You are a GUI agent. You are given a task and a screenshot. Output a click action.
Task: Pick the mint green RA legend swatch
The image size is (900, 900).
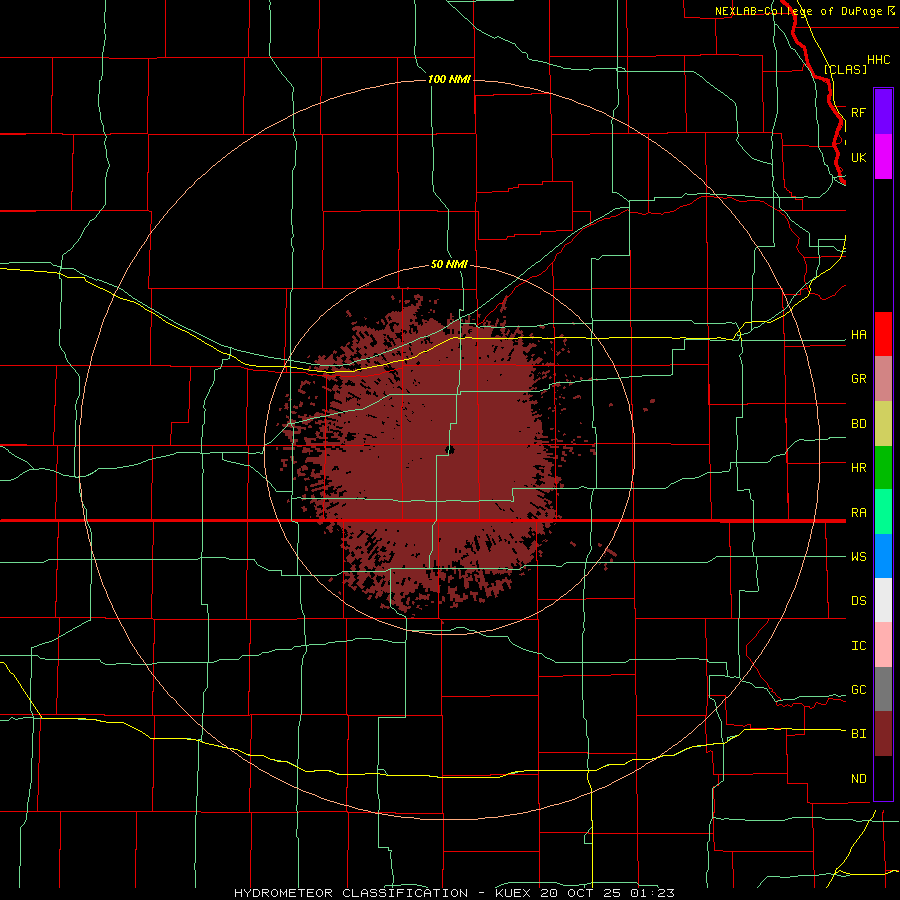(x=883, y=512)
